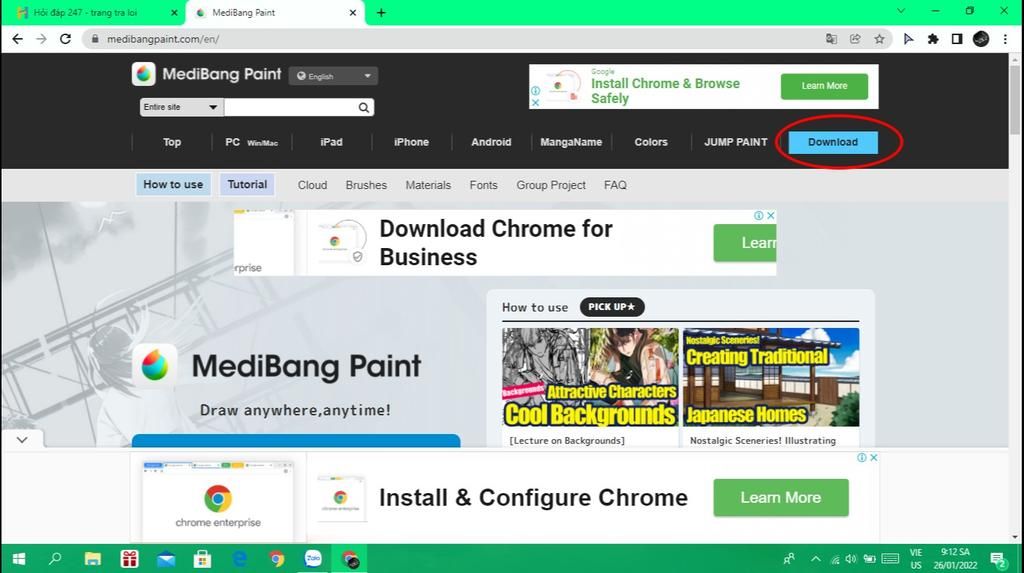Viewport: 1024px width, 573px height.
Task: Open the MangaName nav item
Action: (x=571, y=142)
